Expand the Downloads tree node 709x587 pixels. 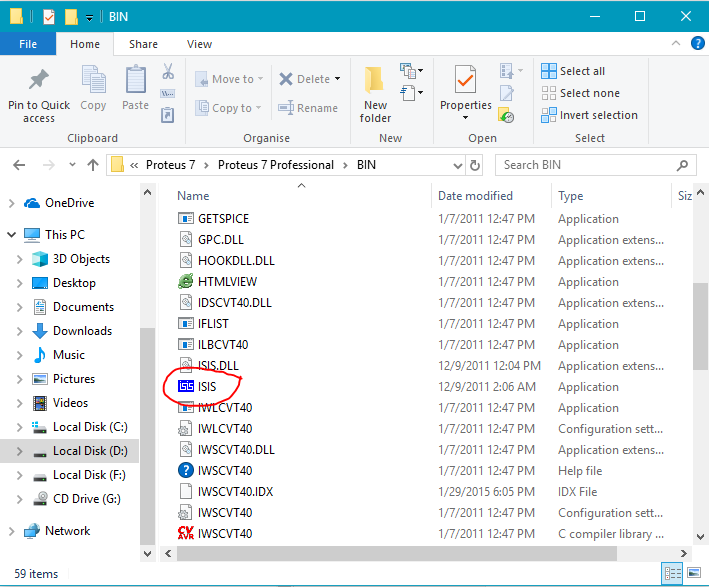click(x=19, y=331)
